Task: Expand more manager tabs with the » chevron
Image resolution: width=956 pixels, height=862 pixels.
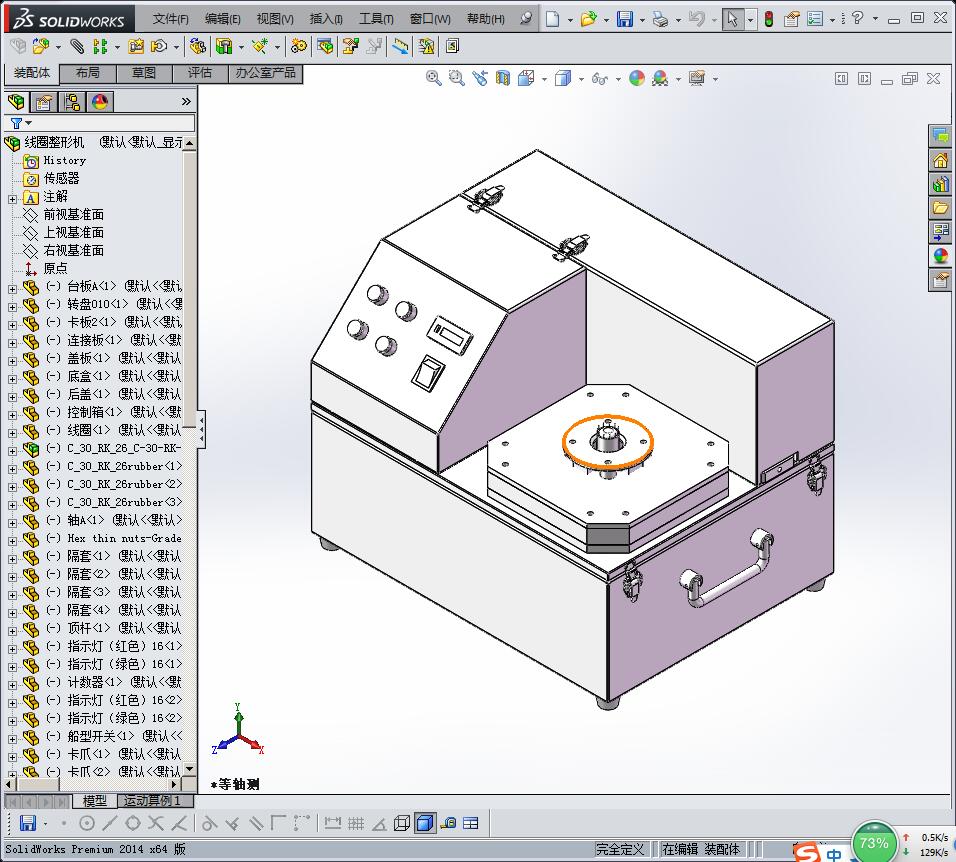Action: pos(186,102)
